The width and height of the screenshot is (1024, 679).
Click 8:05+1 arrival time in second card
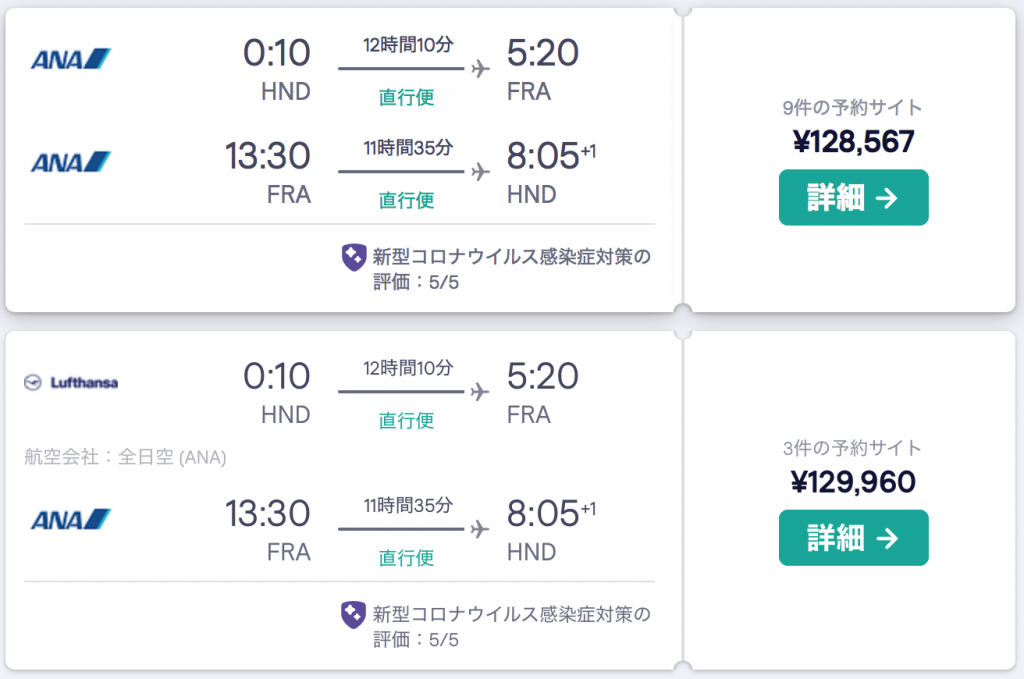click(551, 513)
